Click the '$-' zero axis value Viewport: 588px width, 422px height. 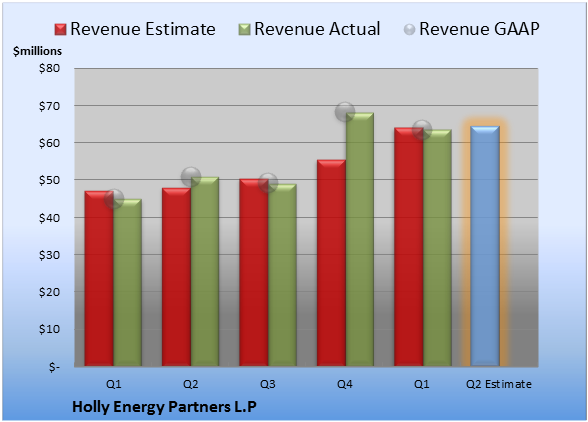tap(54, 366)
